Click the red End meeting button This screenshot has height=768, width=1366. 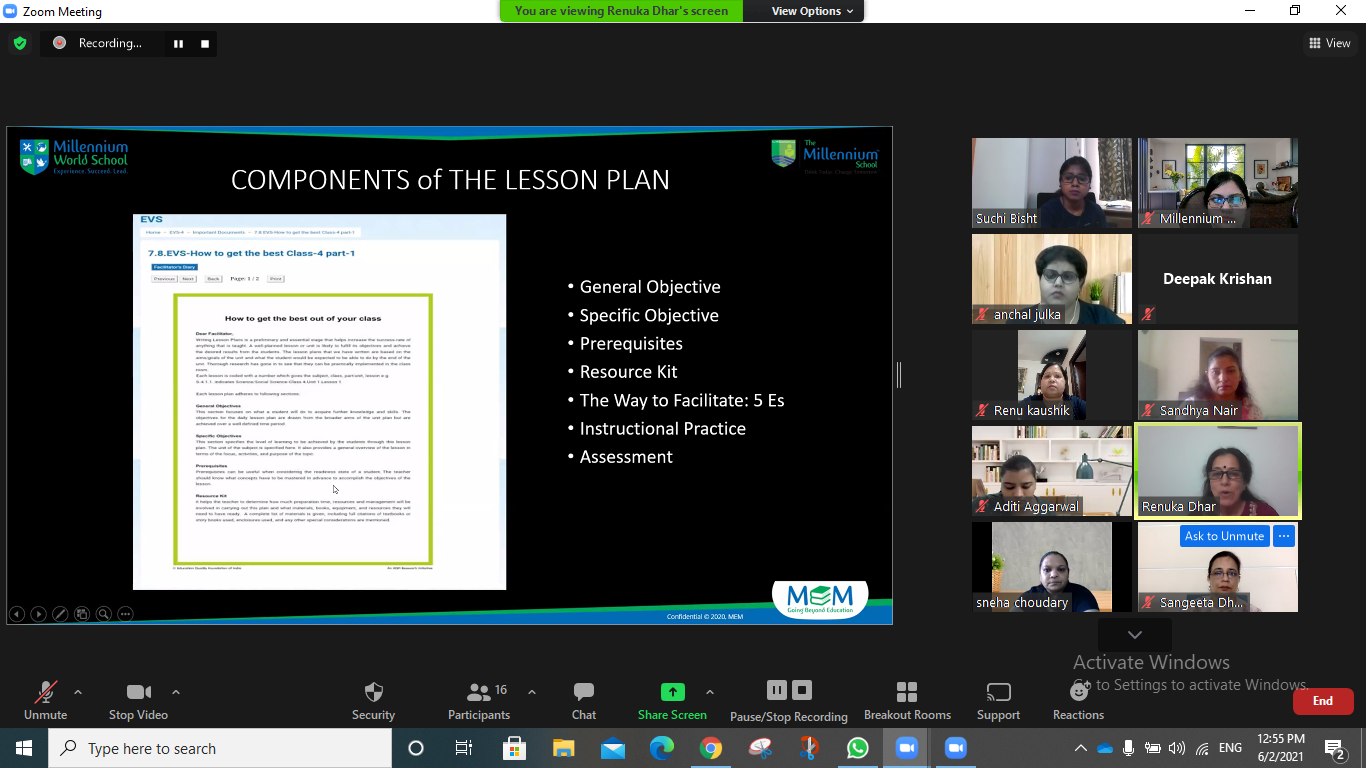[1323, 701]
